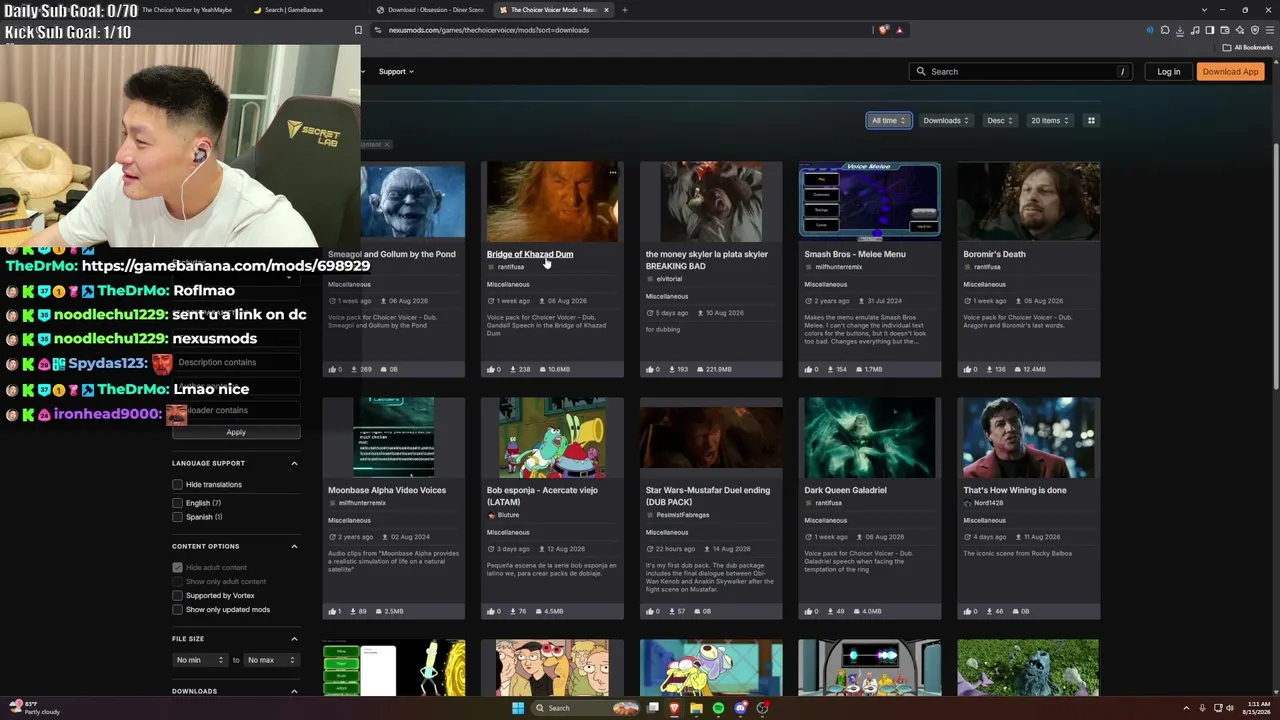Image resolution: width=1280 pixels, height=720 pixels.
Task: Collapse the Content Options section
Action: [x=294, y=546]
